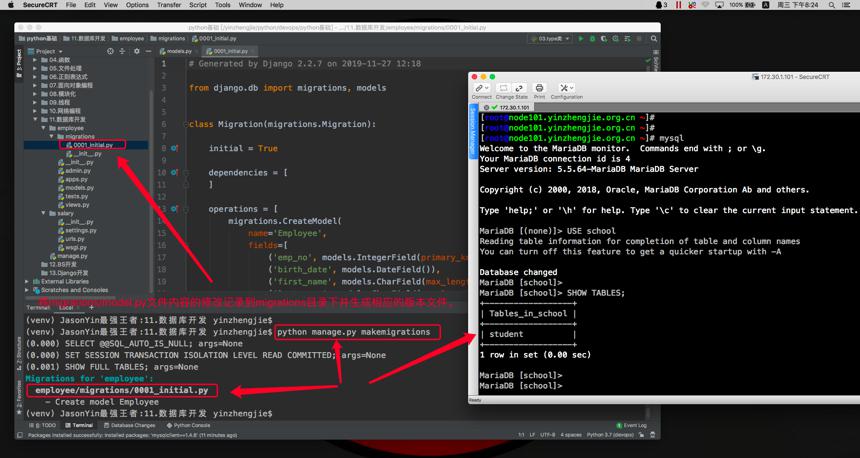
Task: Switch to the models.py editor tab
Action: pyautogui.click(x=176, y=51)
